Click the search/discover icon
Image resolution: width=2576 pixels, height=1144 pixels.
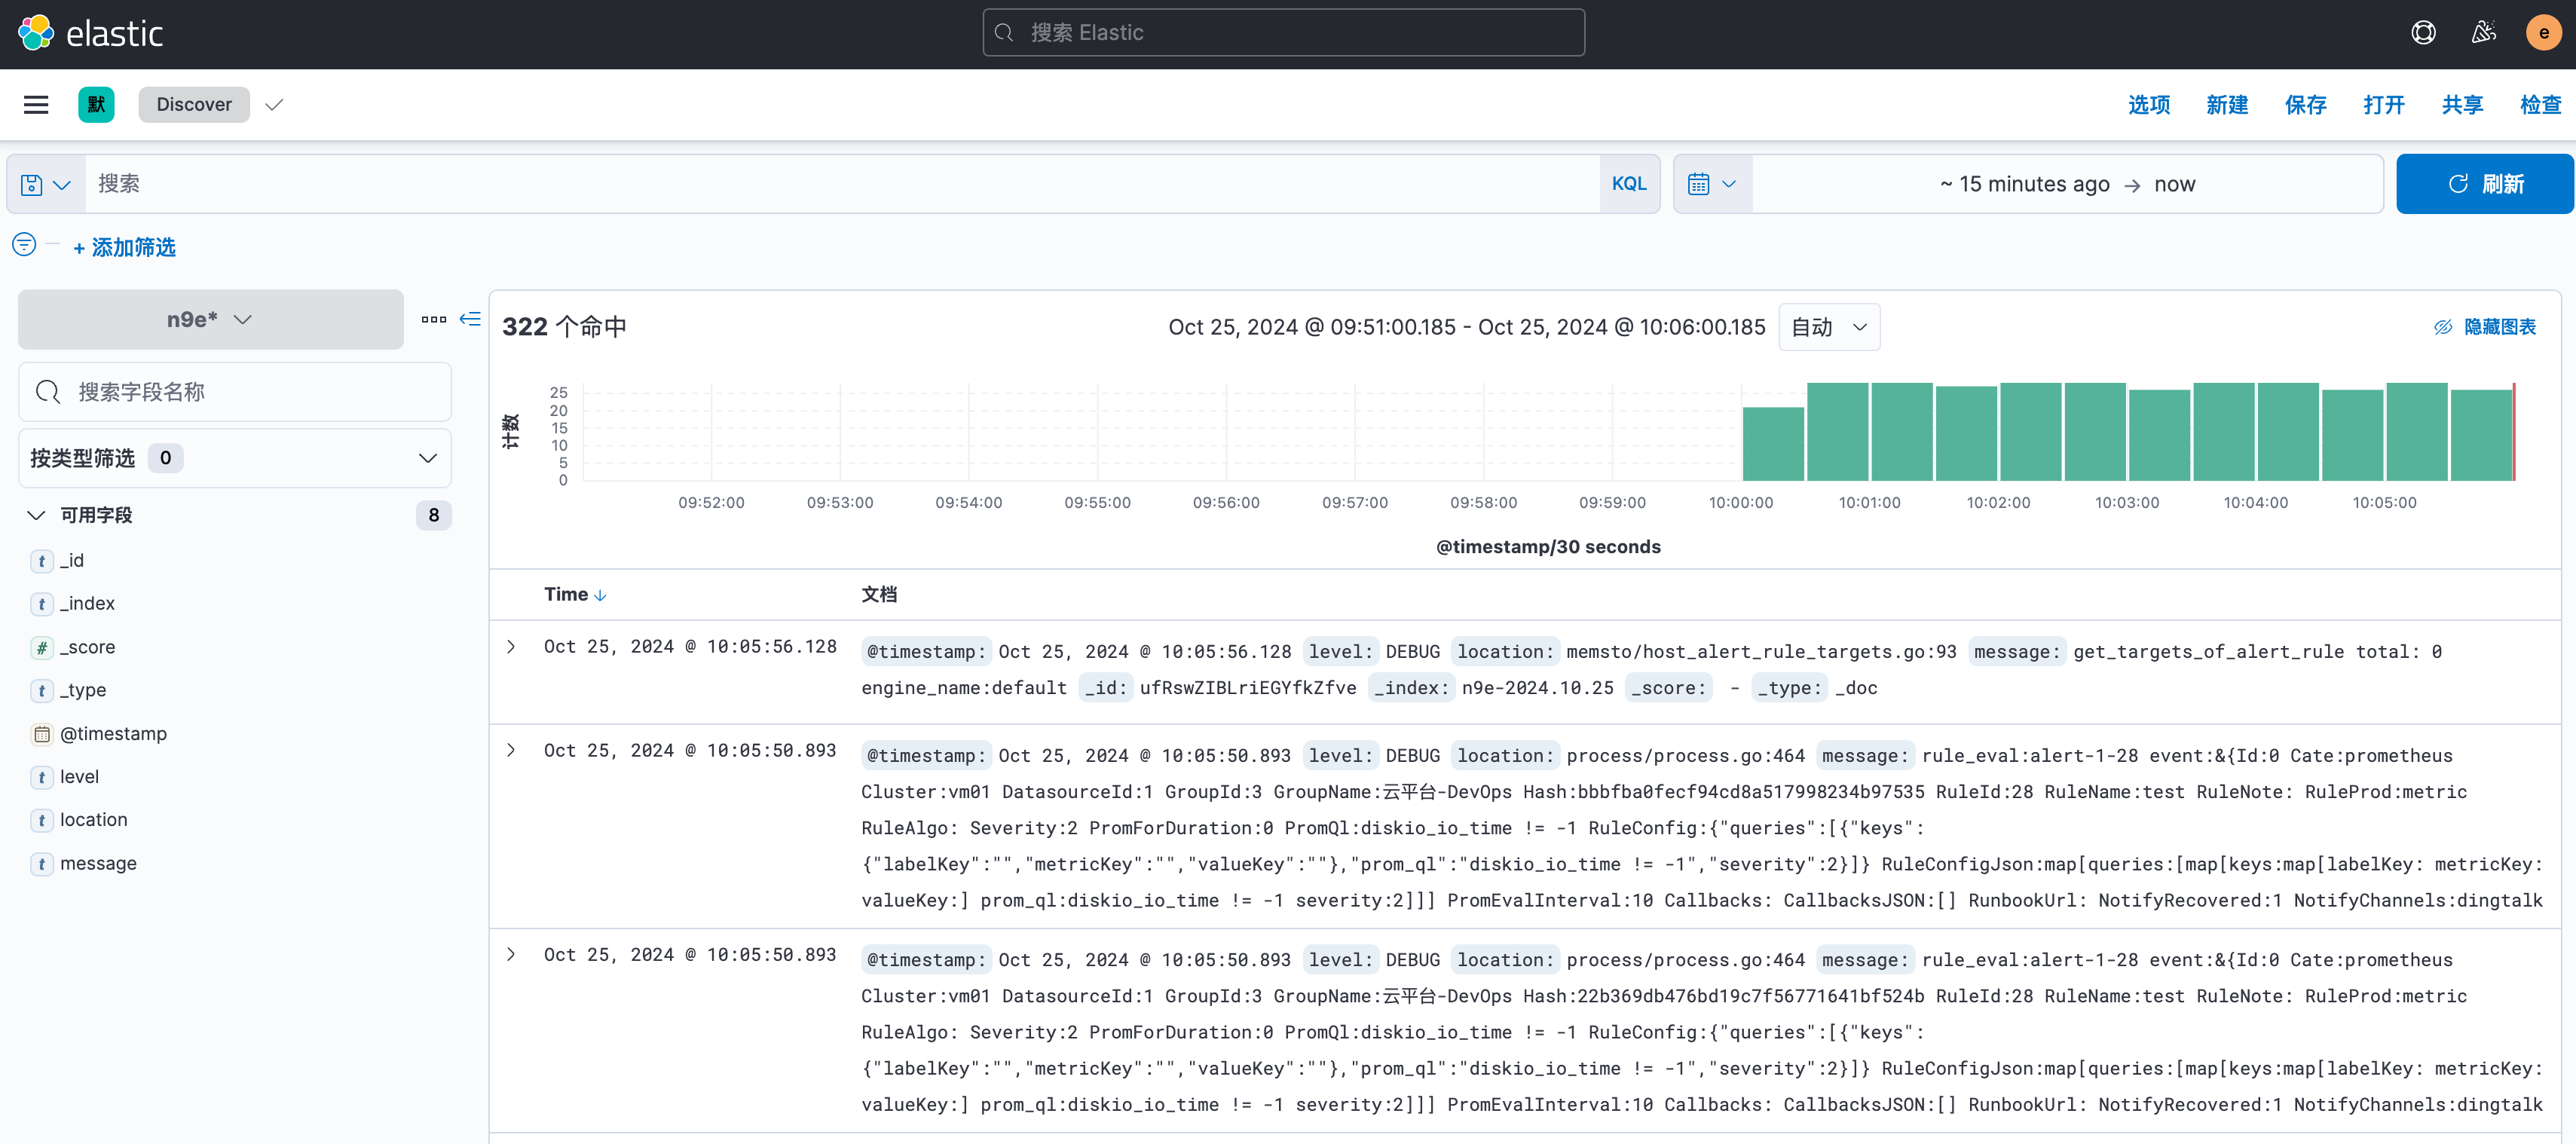tap(194, 103)
